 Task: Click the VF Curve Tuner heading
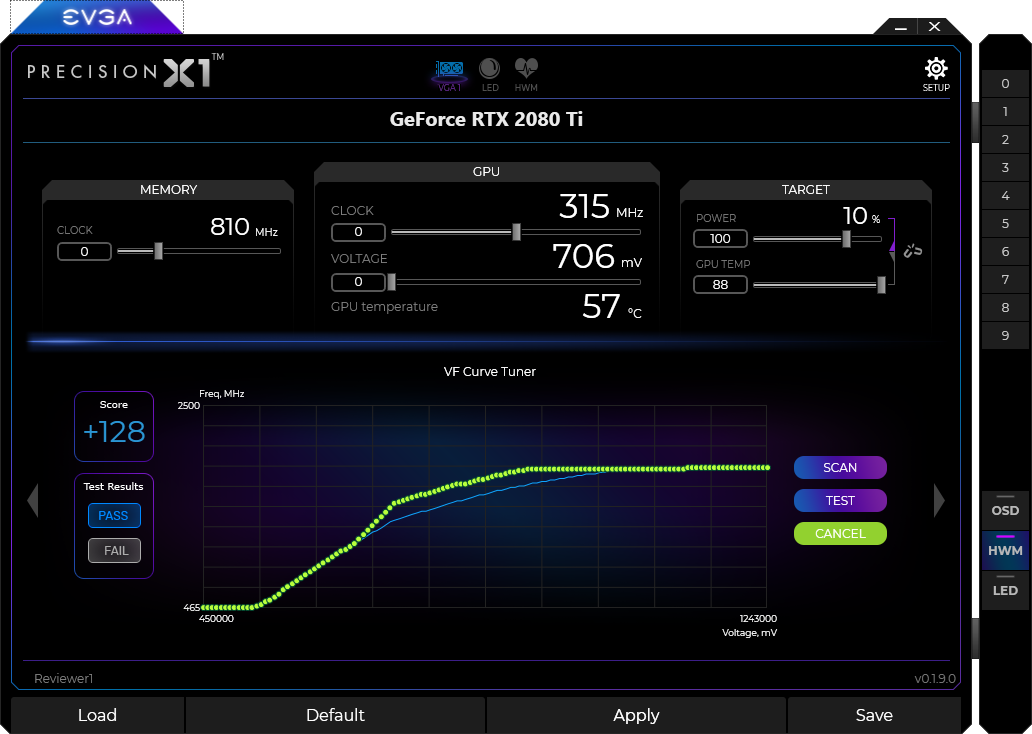[x=490, y=371]
